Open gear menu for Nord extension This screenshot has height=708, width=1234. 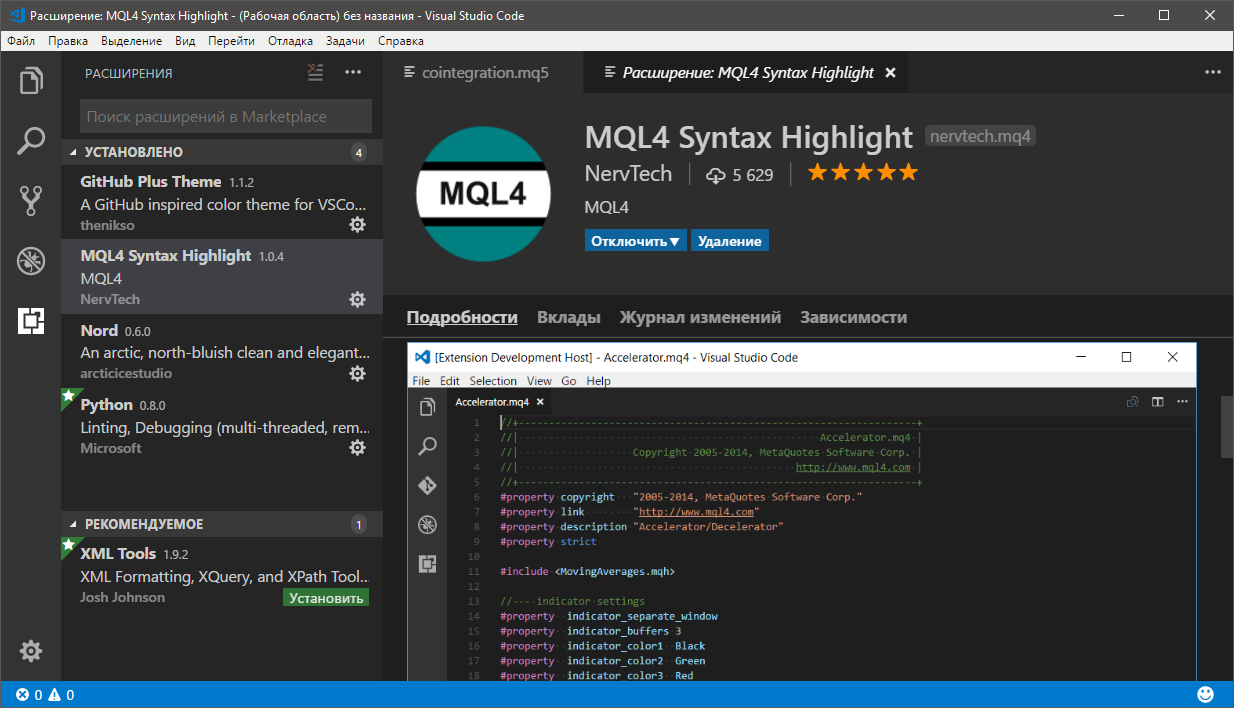click(357, 373)
